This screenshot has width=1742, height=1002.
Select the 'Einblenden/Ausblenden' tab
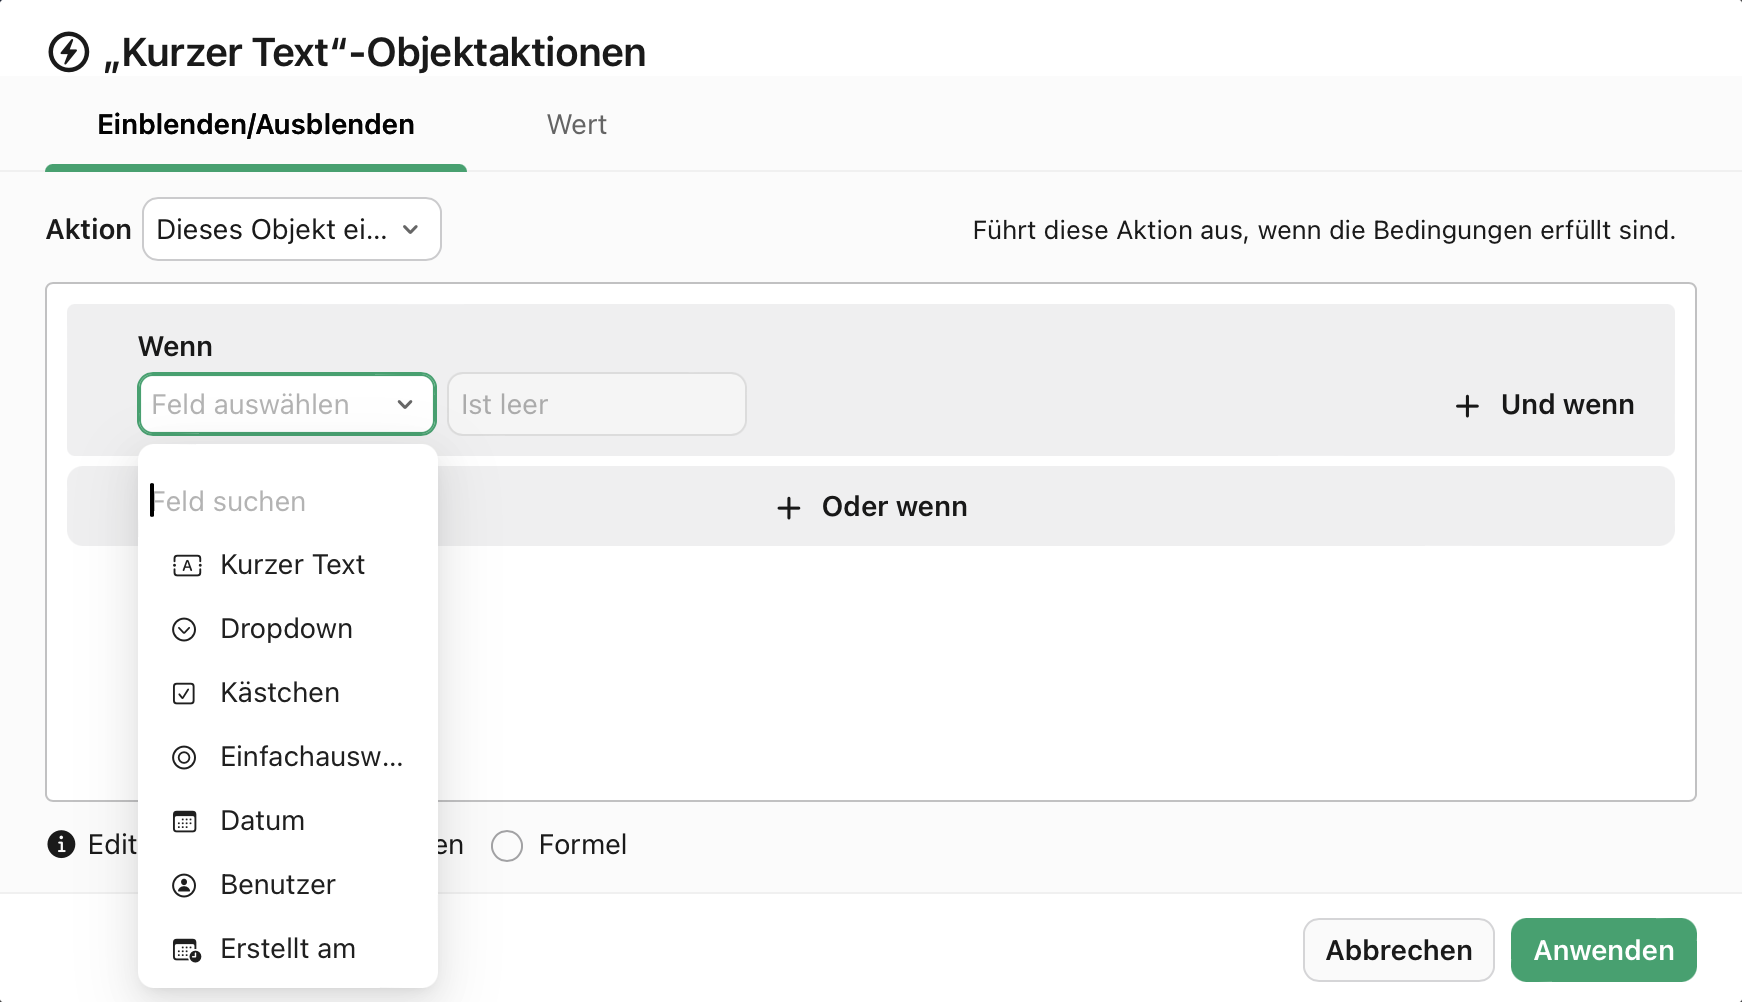click(255, 124)
